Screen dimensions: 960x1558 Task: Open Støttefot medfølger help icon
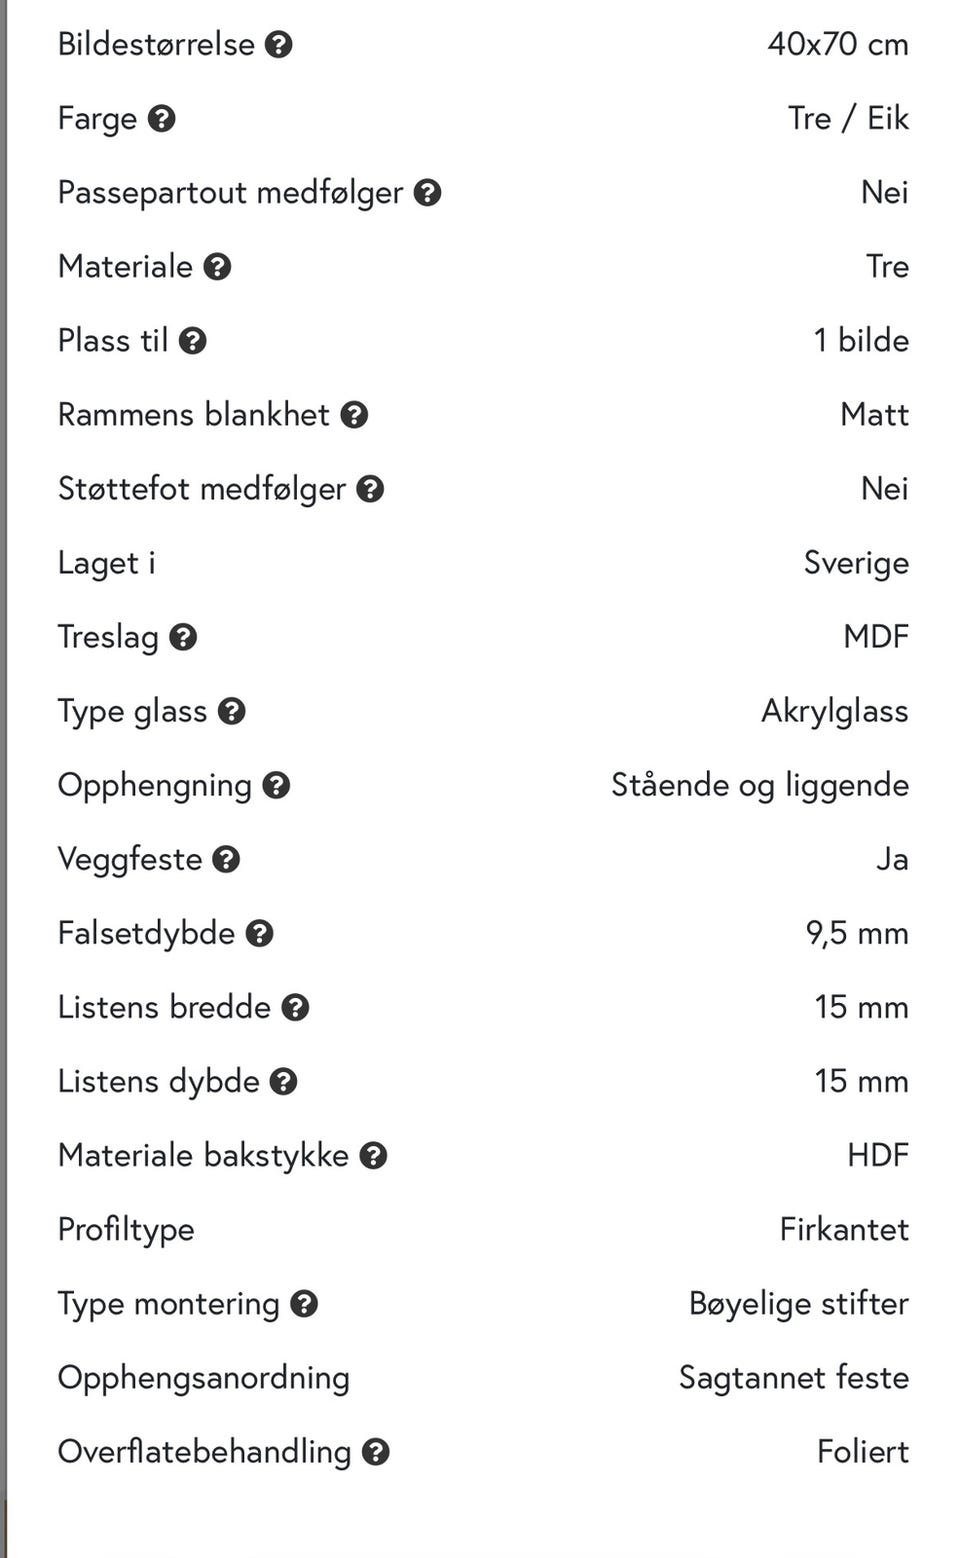click(x=370, y=489)
